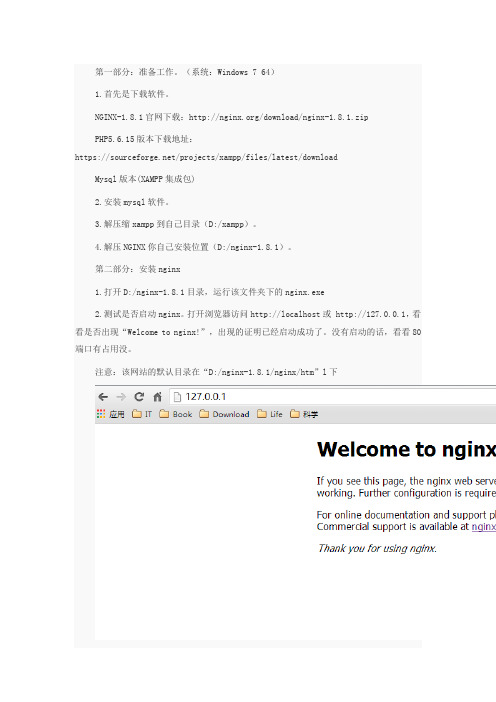Reload the page with the refresh icon
The width and height of the screenshot is (496, 702).
pyautogui.click(x=139, y=397)
